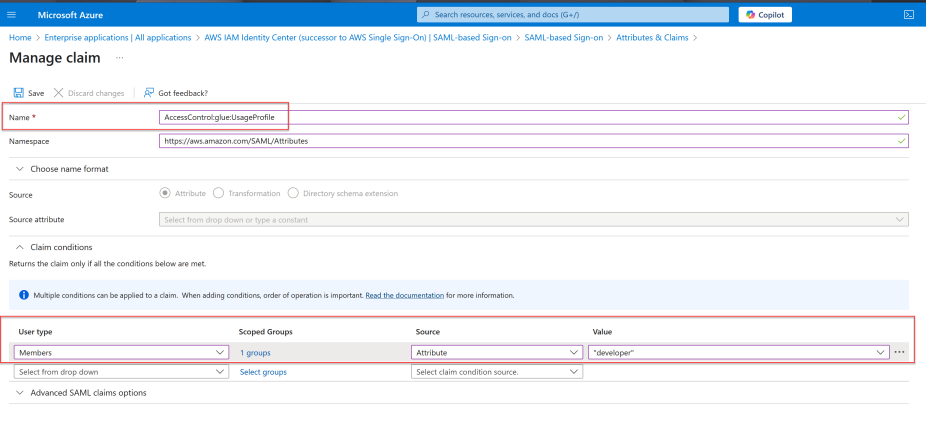Open the empty user type 'Select from drop down'
926x436 pixels.
pyautogui.click(x=121, y=372)
